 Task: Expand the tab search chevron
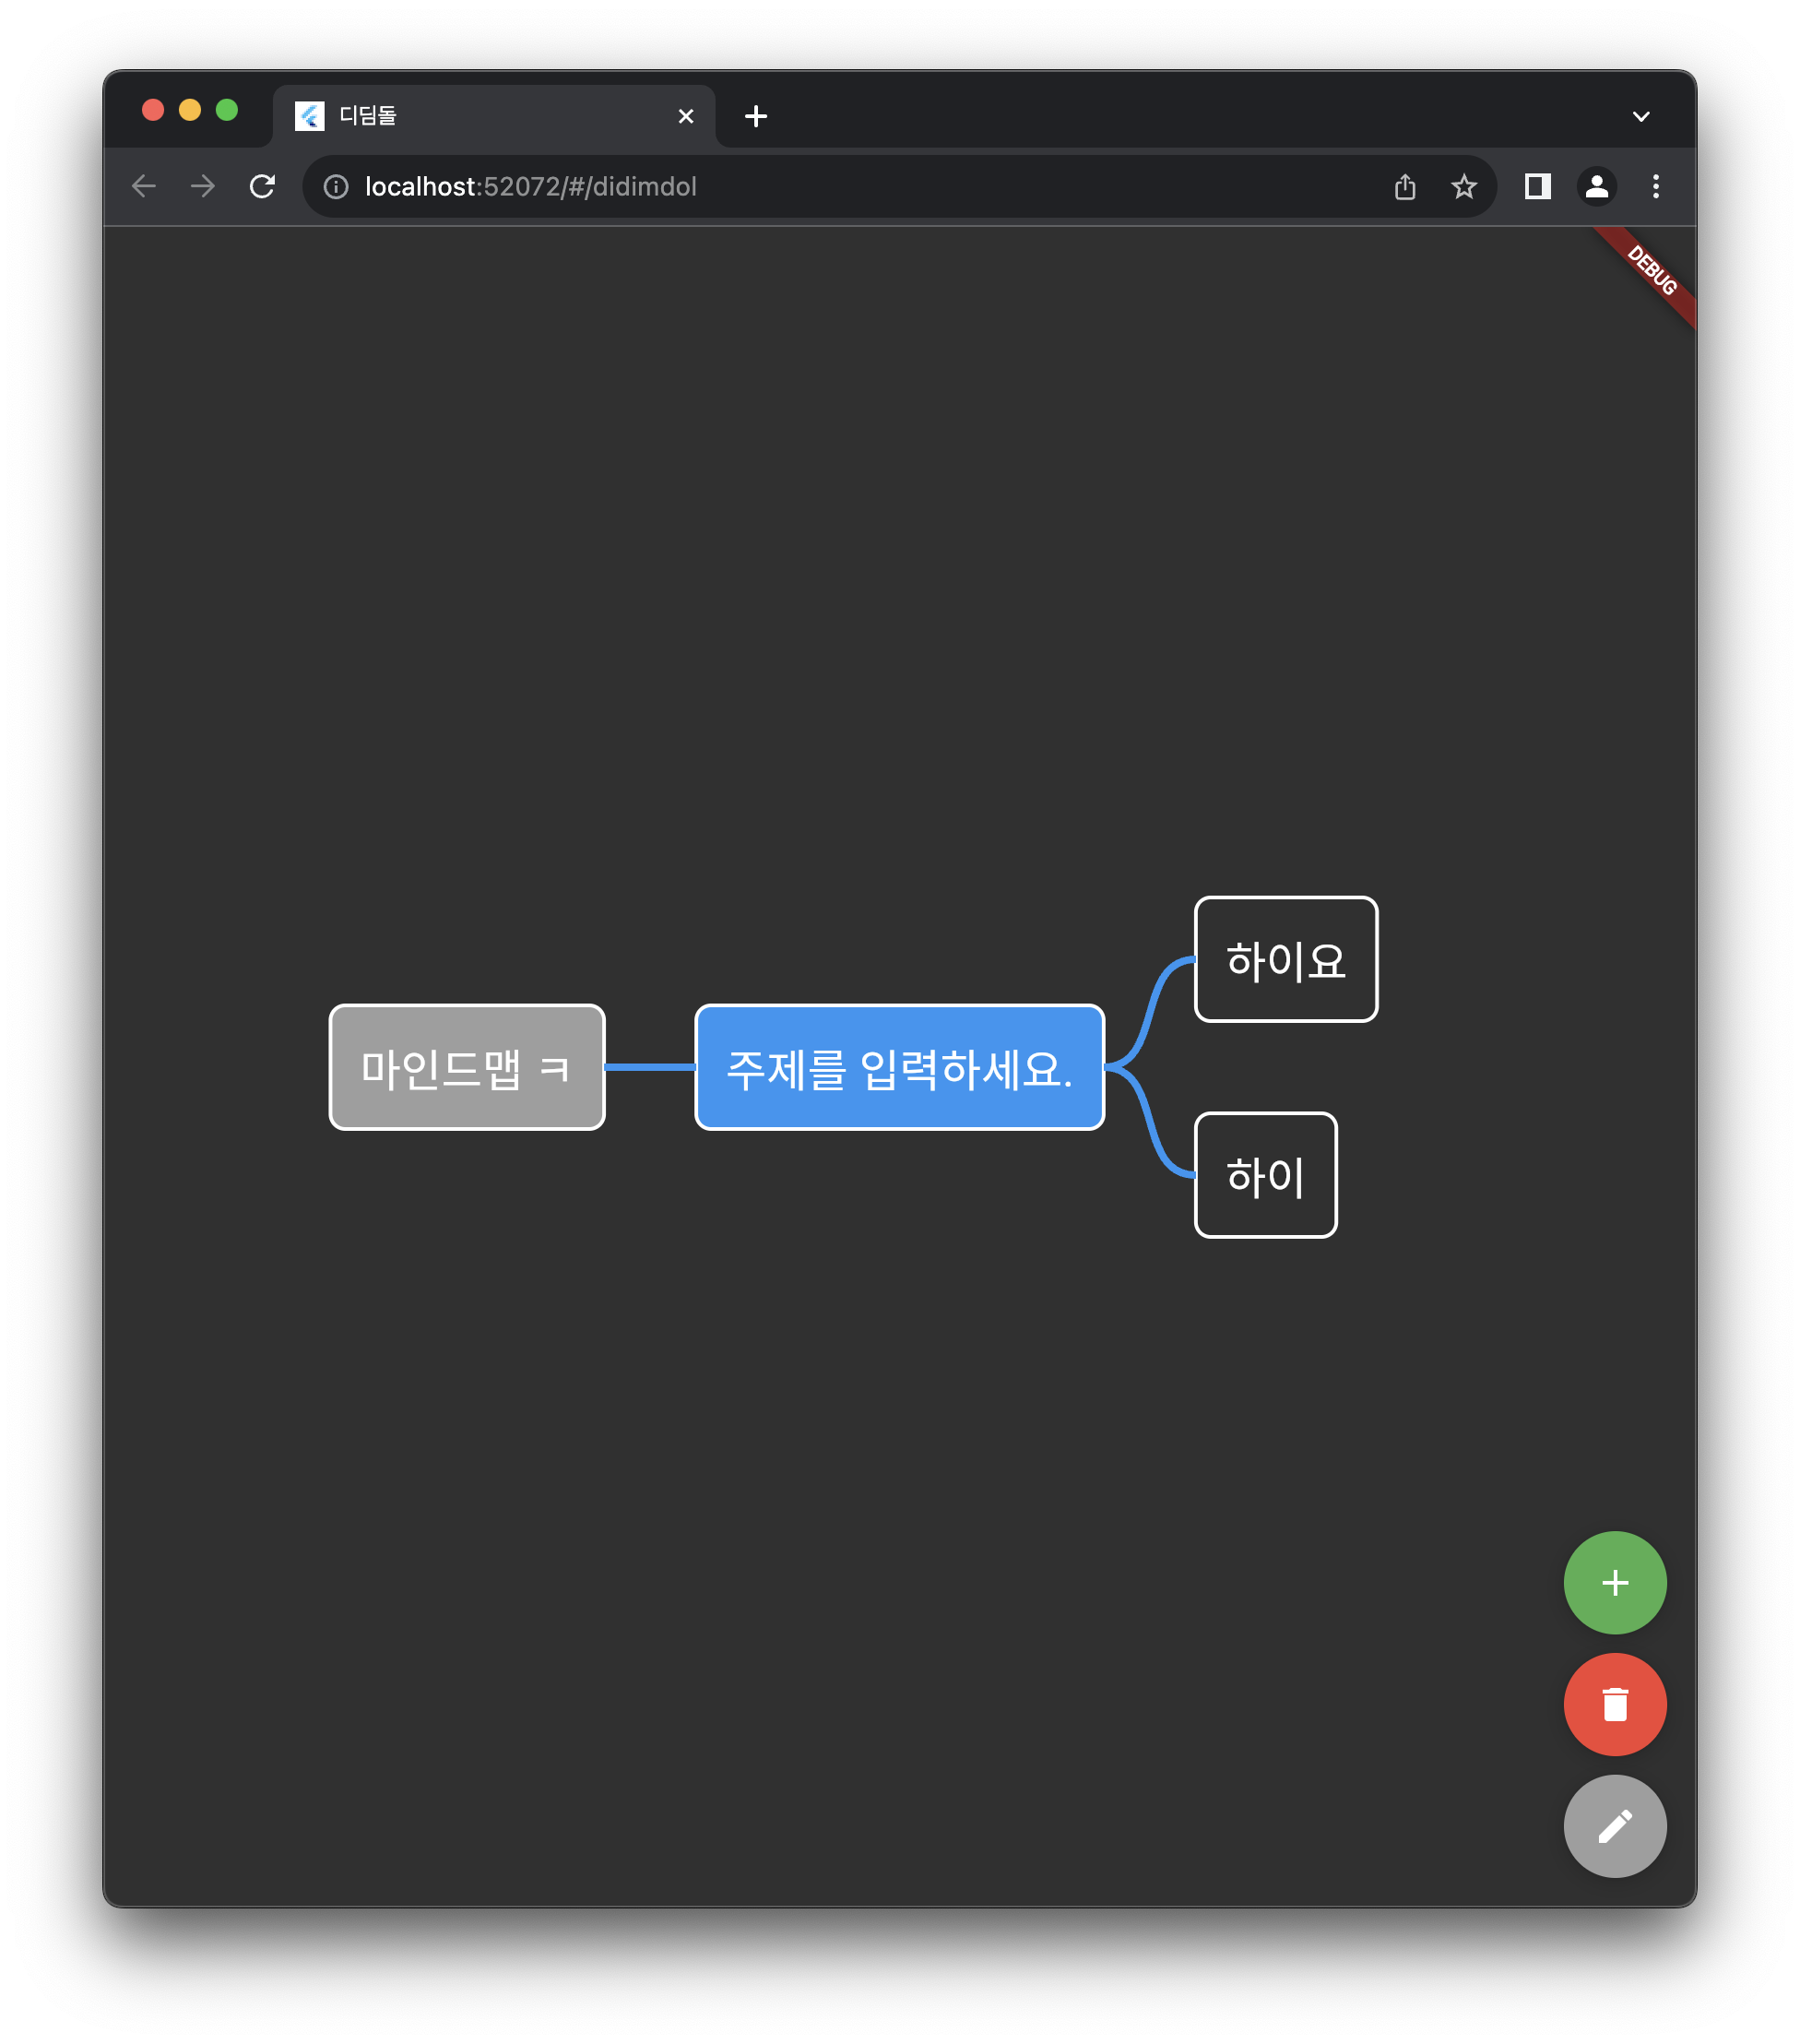click(x=1640, y=116)
